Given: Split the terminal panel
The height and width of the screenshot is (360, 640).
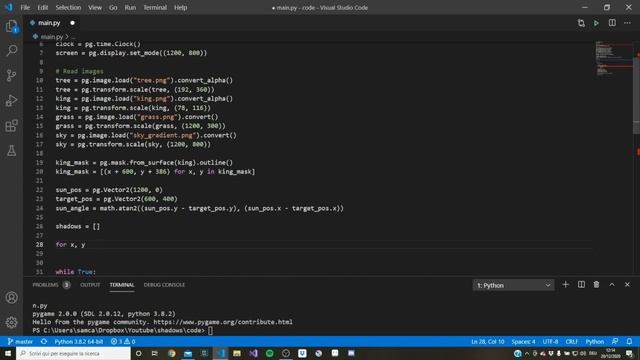Looking at the screenshot, I should point(581,284).
